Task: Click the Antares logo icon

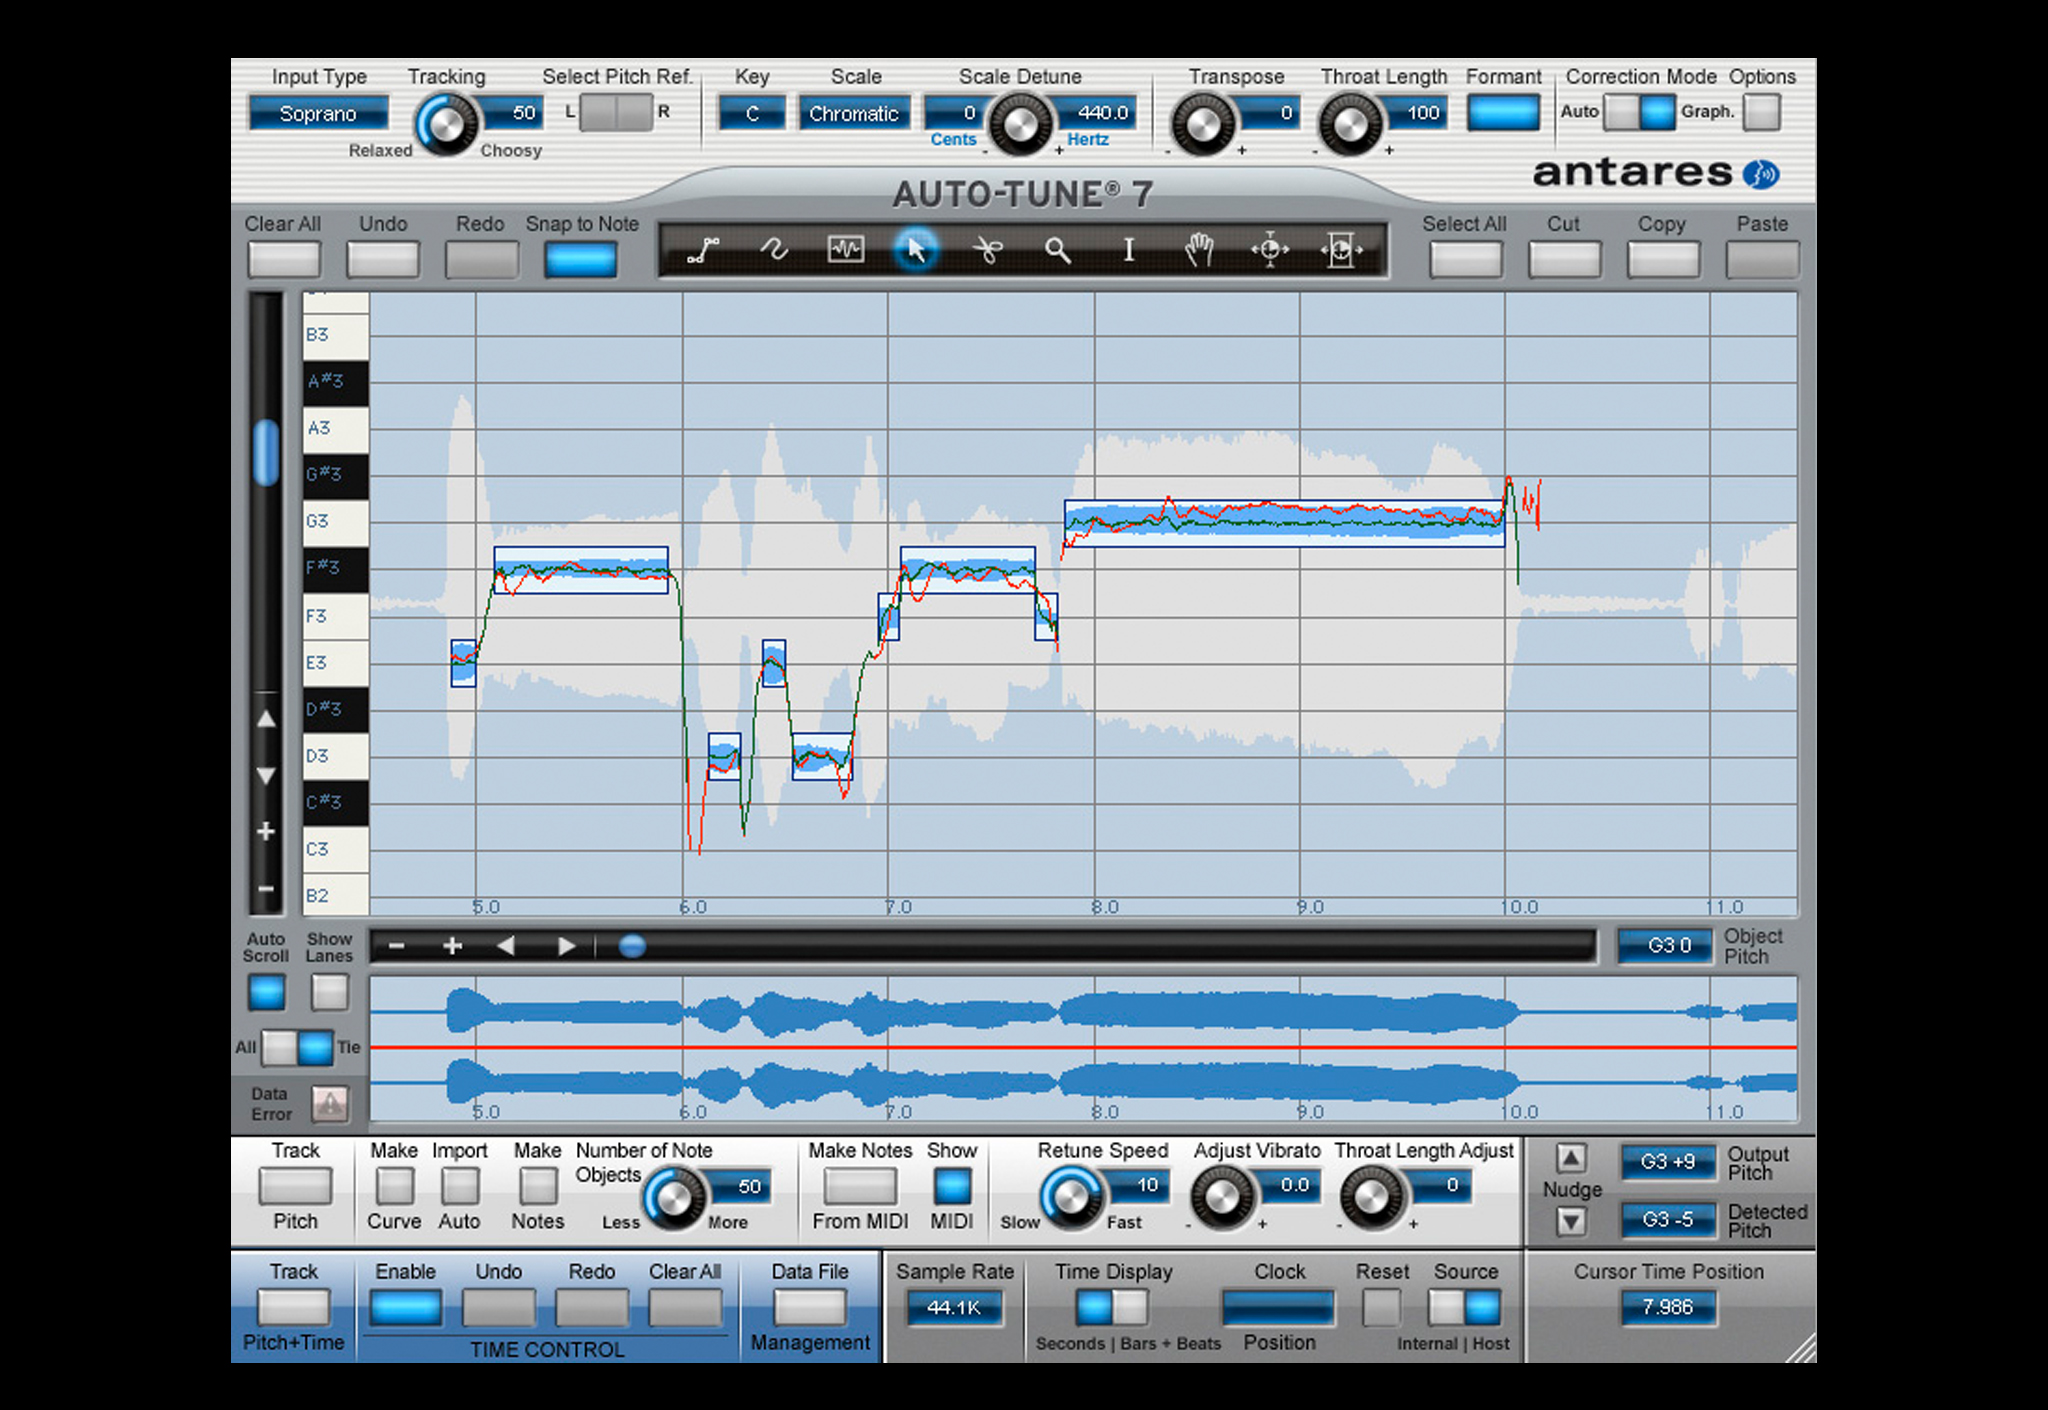Action: pos(1762,174)
